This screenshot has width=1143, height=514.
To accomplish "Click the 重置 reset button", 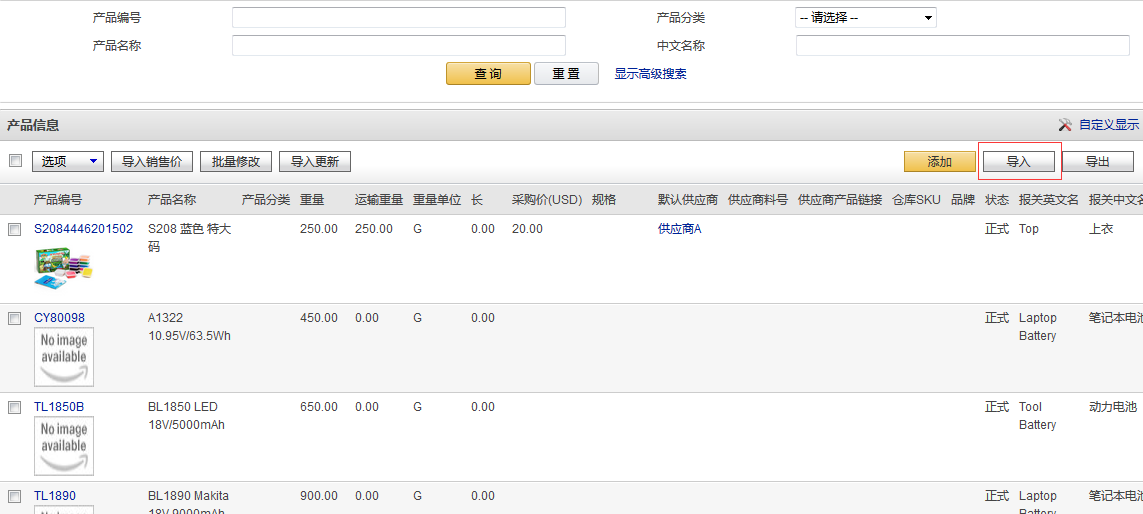I will tap(566, 74).
